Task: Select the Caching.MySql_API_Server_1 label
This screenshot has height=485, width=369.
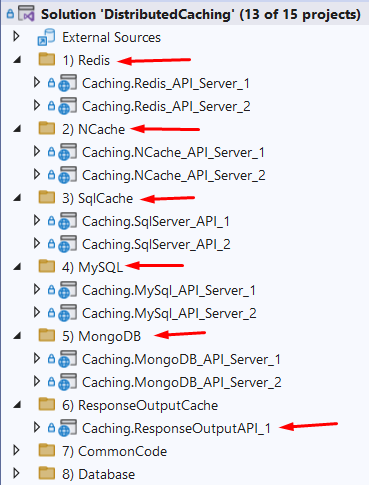Action: coord(169,290)
